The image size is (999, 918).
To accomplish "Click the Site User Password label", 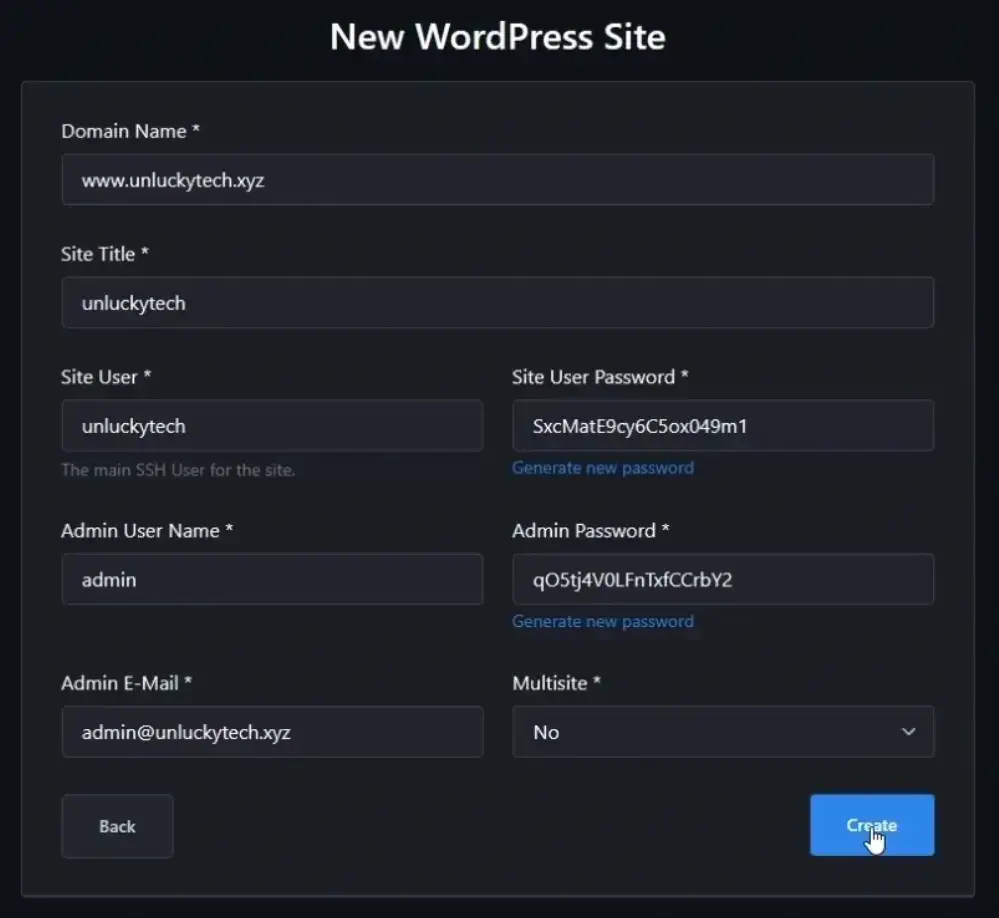I will click(600, 377).
